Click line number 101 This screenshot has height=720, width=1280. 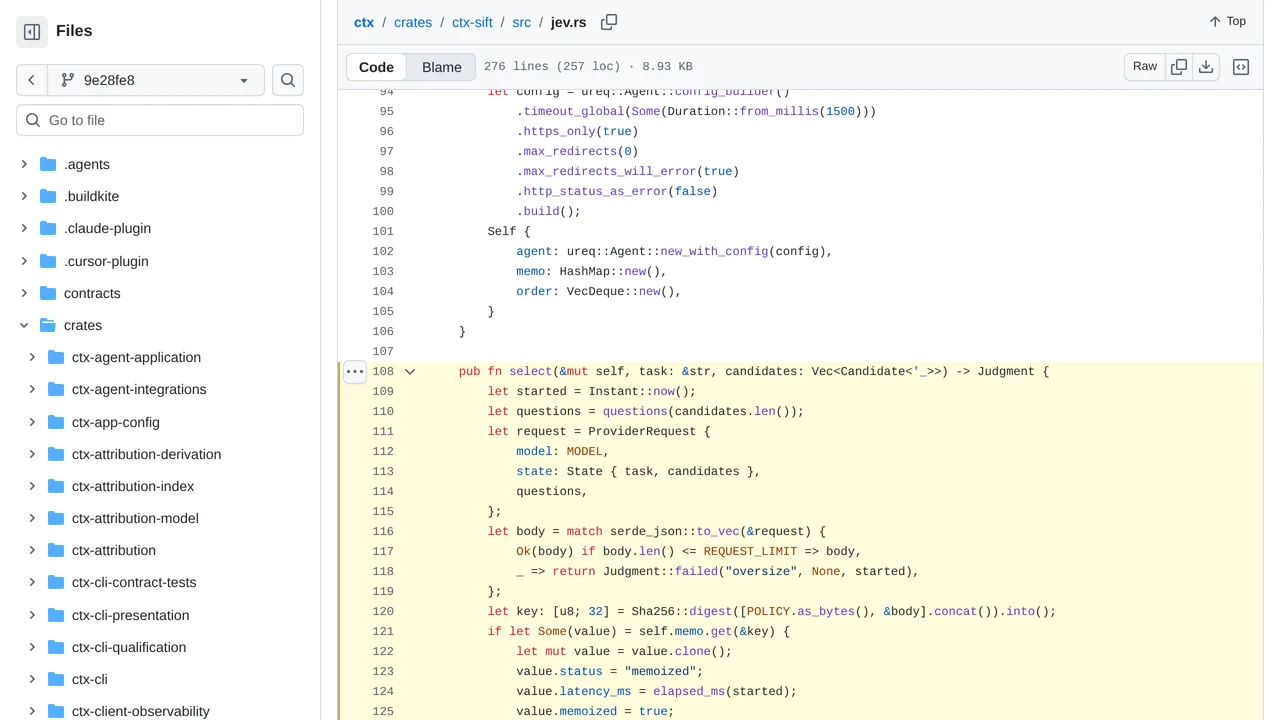pos(383,231)
